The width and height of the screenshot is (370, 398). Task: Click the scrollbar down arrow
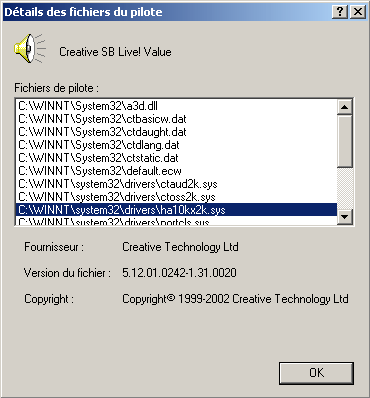pyautogui.click(x=345, y=217)
